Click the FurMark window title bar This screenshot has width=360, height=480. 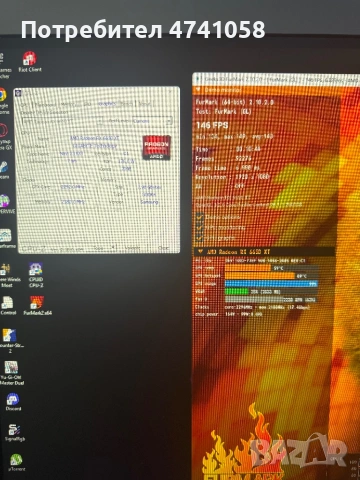click(277, 79)
